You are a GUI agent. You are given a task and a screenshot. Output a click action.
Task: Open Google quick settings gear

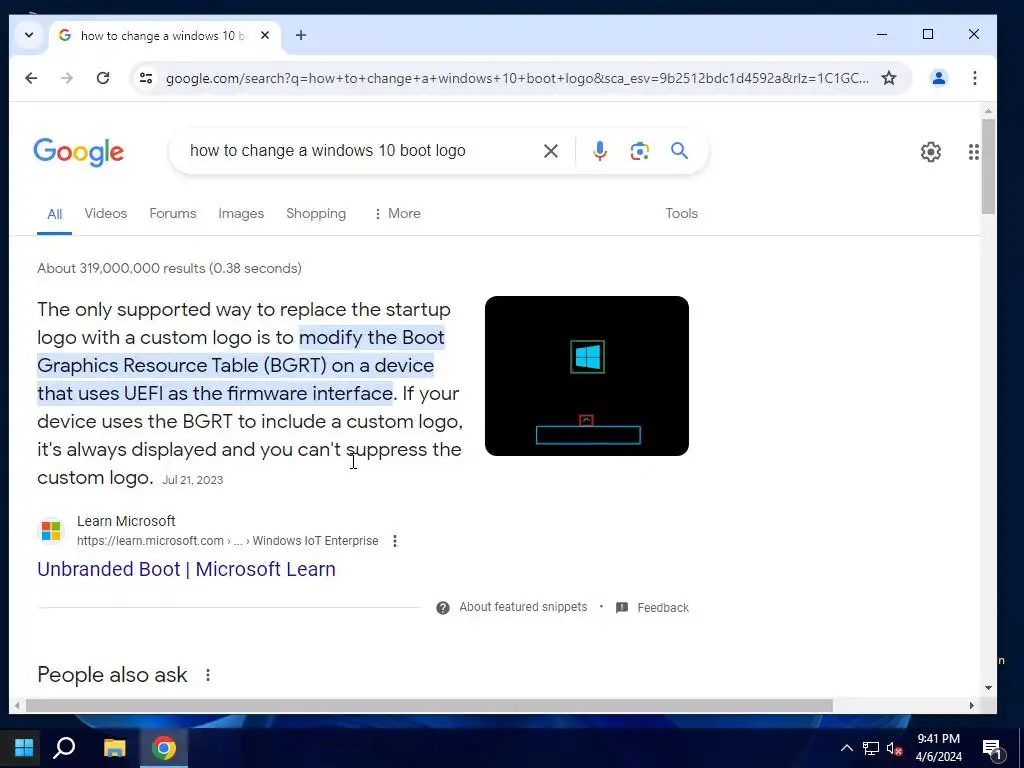click(x=931, y=152)
